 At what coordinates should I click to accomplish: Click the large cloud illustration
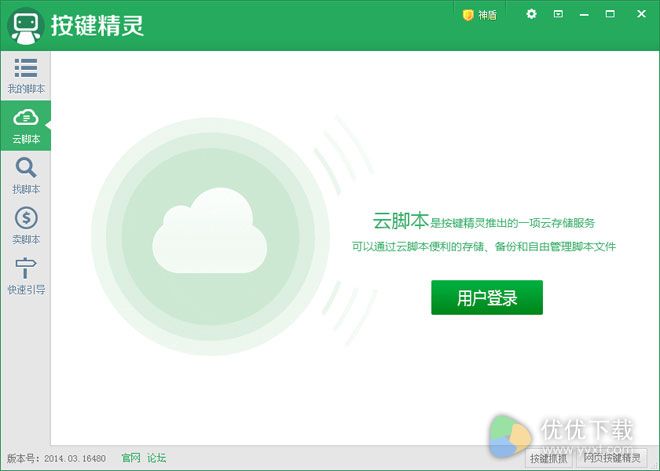point(210,231)
